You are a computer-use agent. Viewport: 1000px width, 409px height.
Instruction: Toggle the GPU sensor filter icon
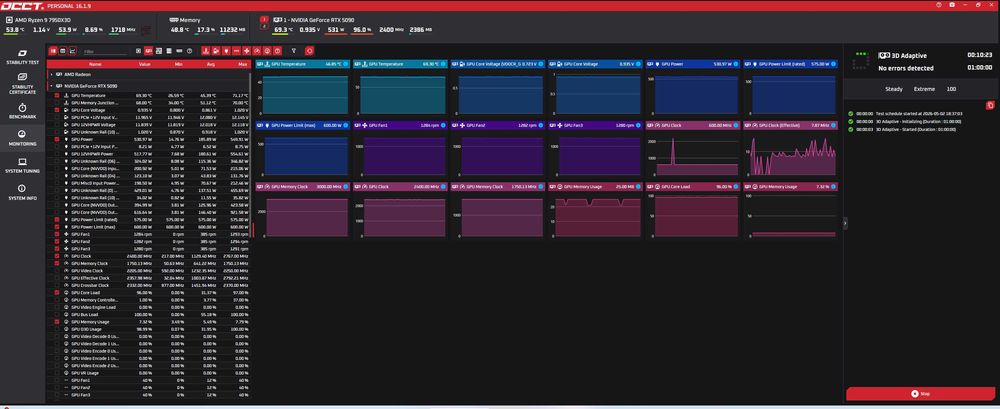click(x=149, y=50)
